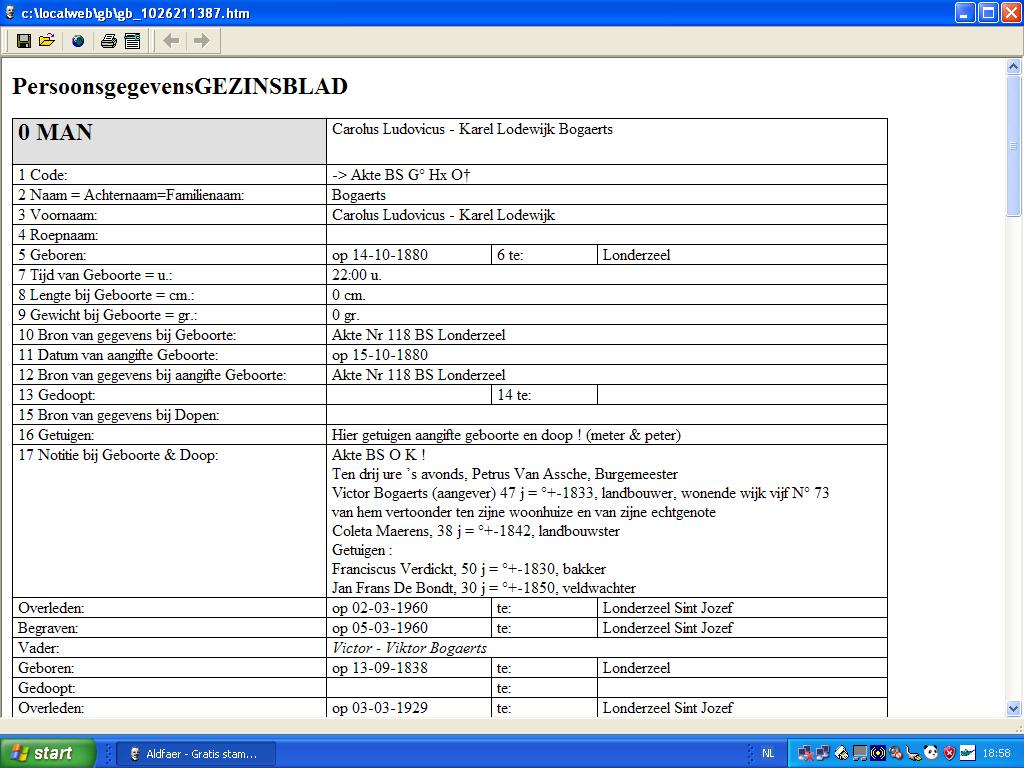
Task: Click the scrollbar up arrow
Action: pos(1014,66)
